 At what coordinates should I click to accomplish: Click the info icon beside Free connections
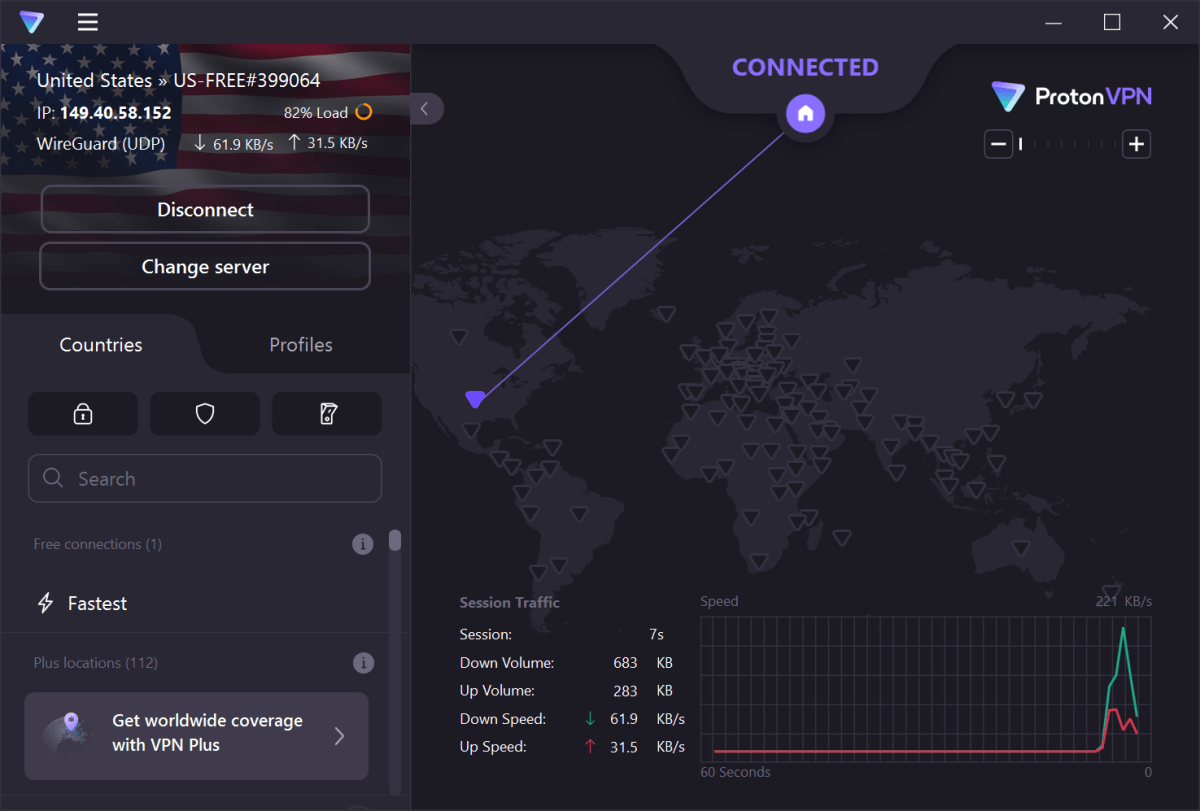point(363,544)
